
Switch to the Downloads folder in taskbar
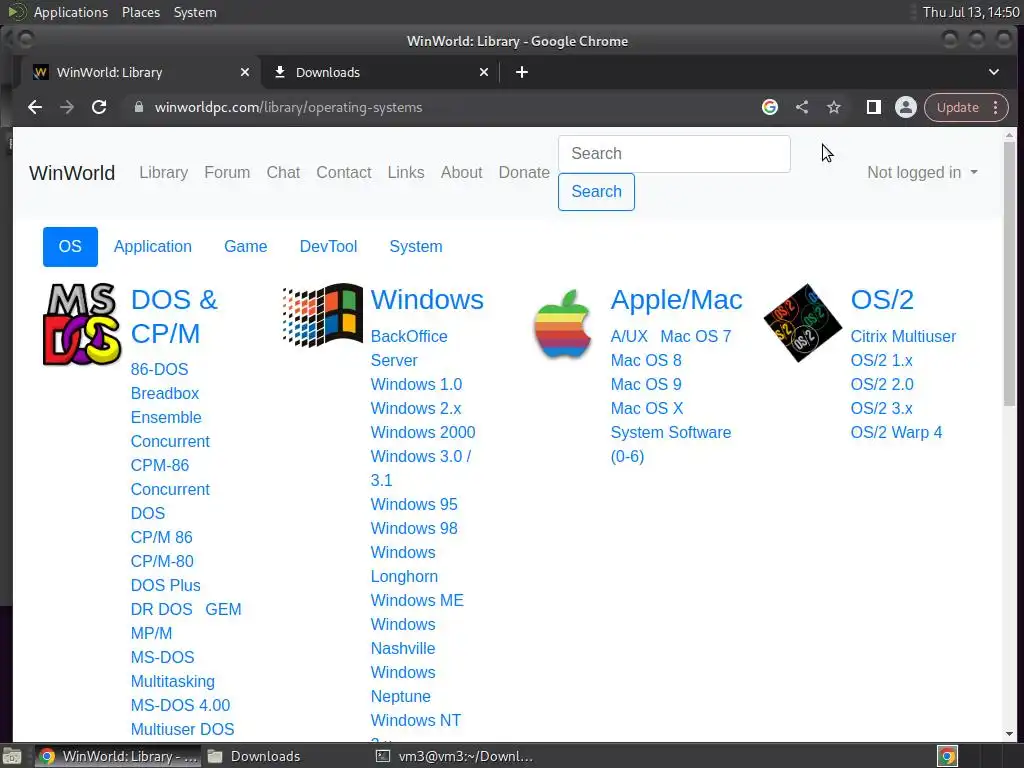pos(255,756)
